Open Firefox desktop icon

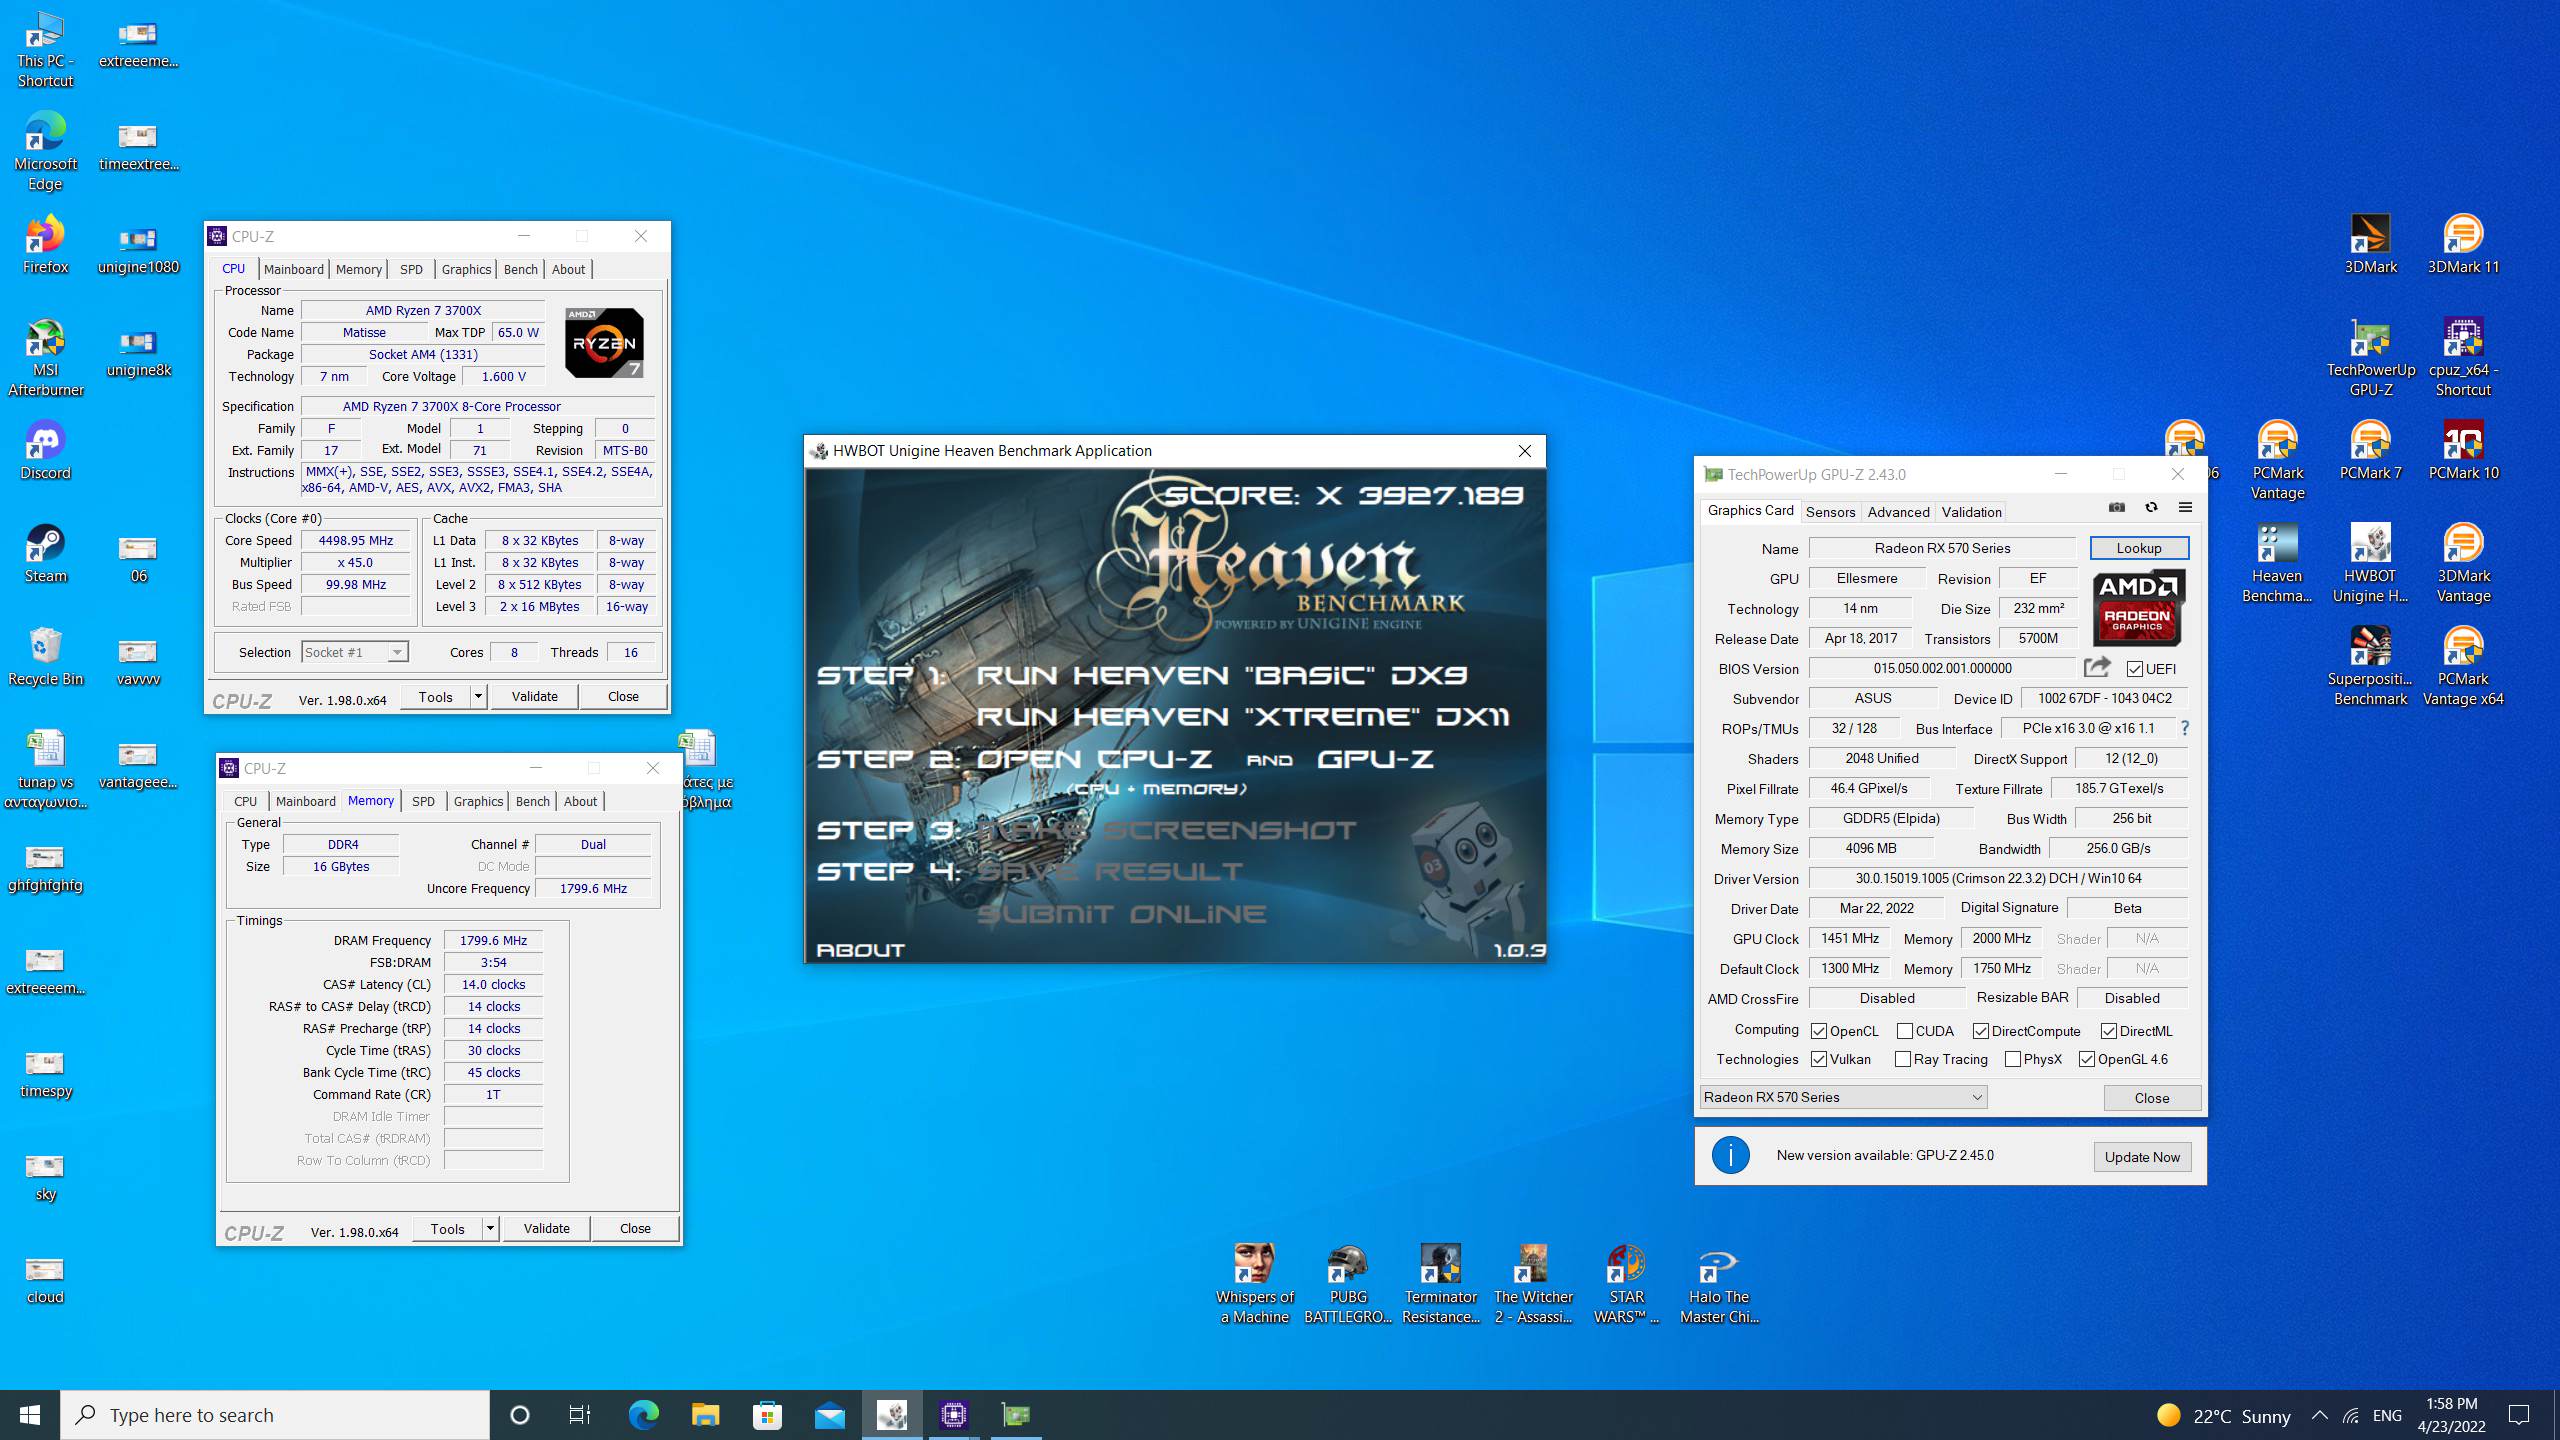click(45, 245)
